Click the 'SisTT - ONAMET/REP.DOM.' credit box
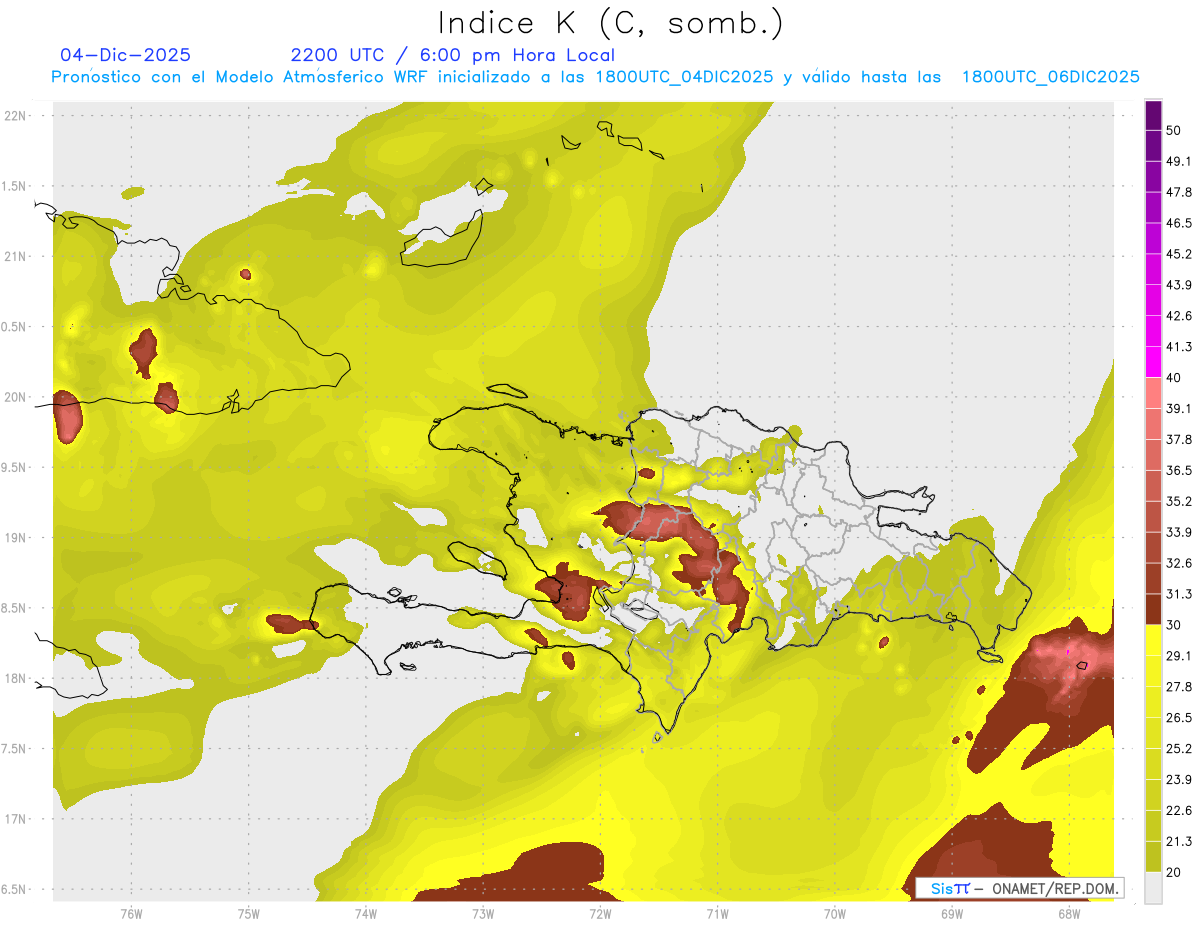1200x927 pixels. (x=1020, y=888)
